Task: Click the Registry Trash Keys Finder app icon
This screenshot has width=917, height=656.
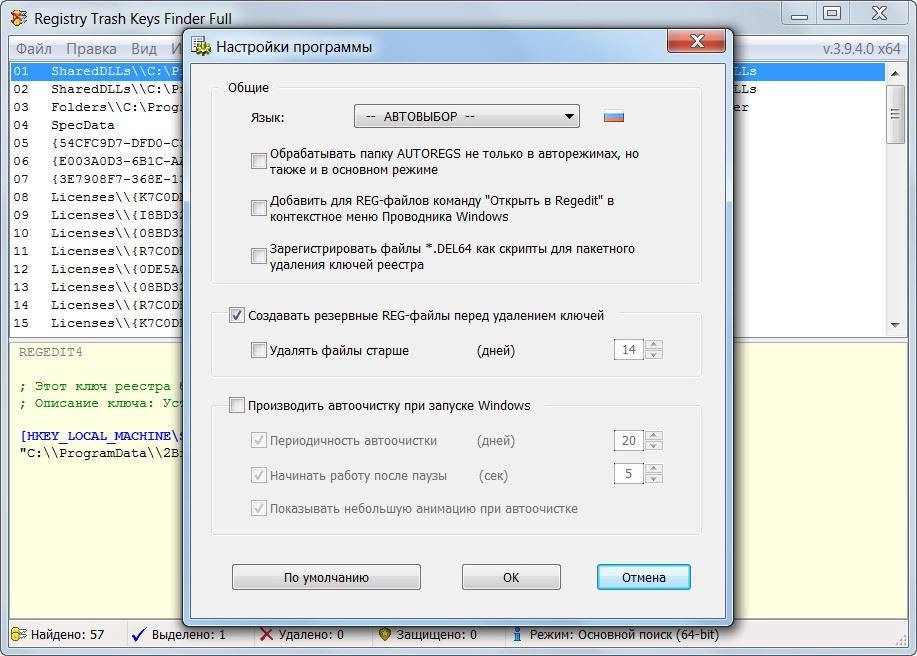Action: pyautogui.click(x=19, y=18)
